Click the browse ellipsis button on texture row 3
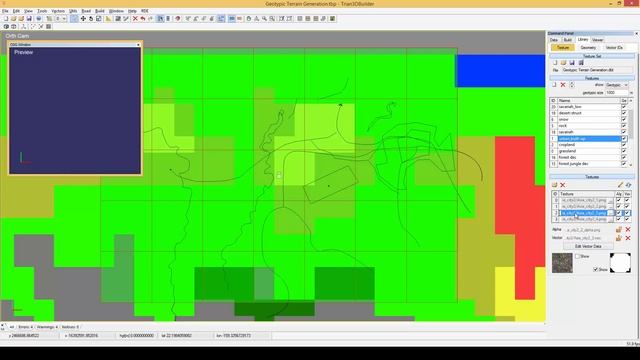This screenshot has height=360, width=640. [611, 219]
